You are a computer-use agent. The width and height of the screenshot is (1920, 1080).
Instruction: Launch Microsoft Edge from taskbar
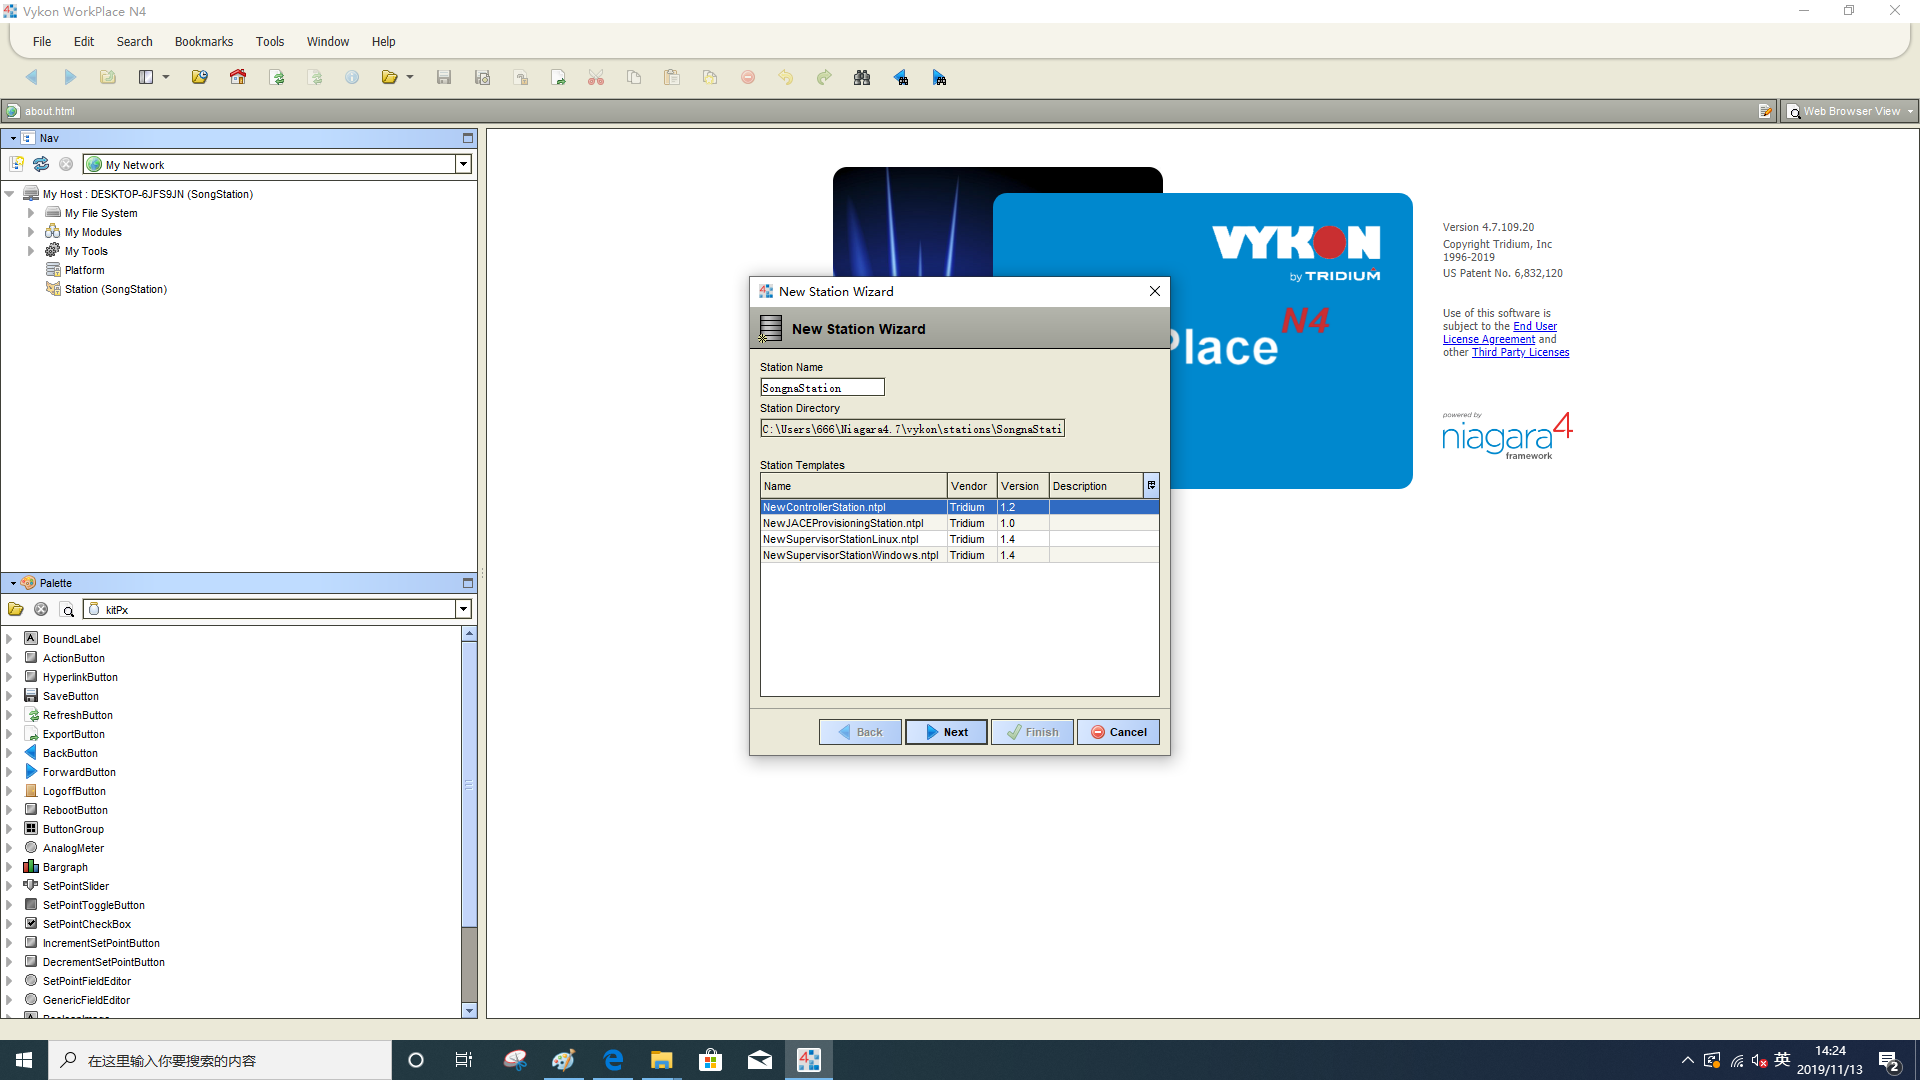[613, 1060]
